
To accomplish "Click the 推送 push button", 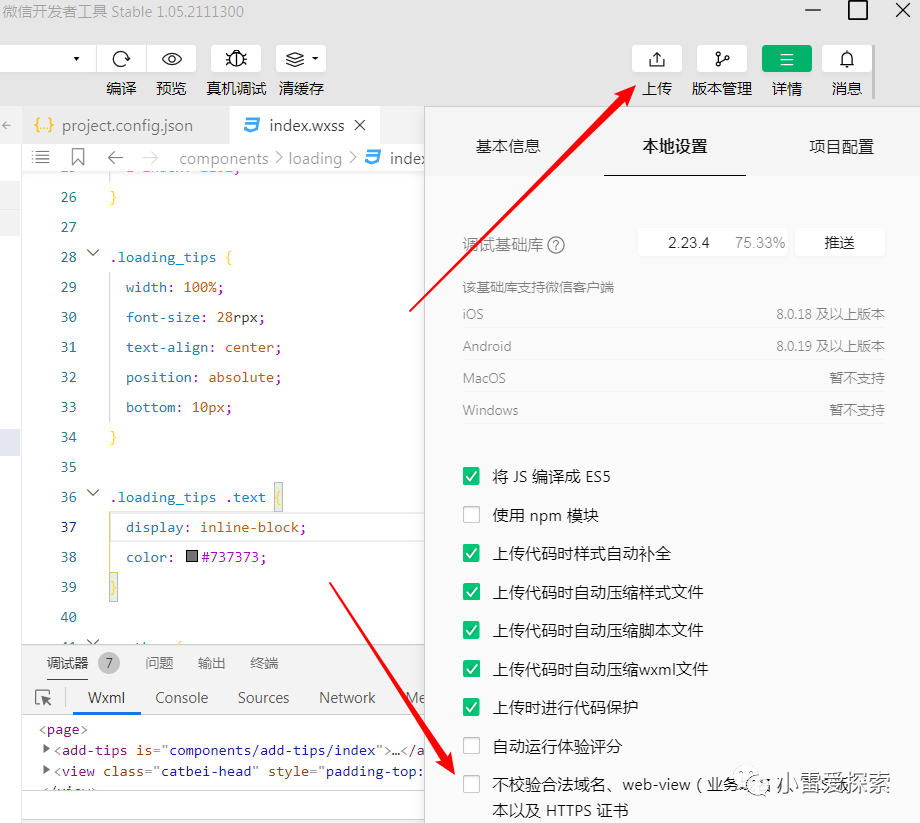I will point(839,243).
